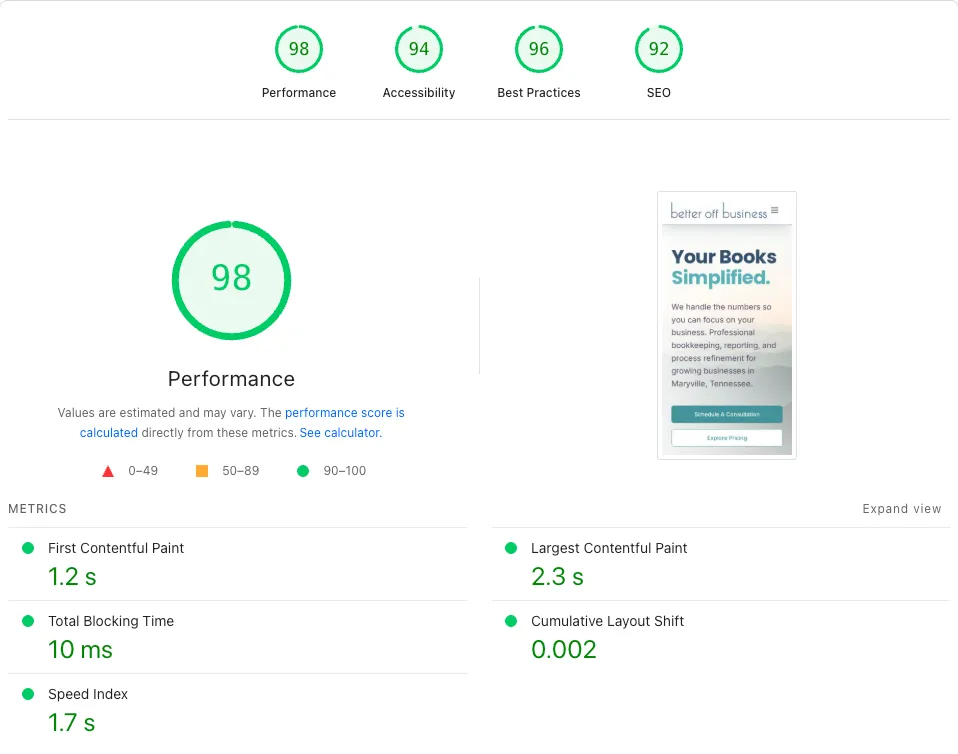
Task: Click the Performance score gauge showing 98
Action: coord(299,48)
